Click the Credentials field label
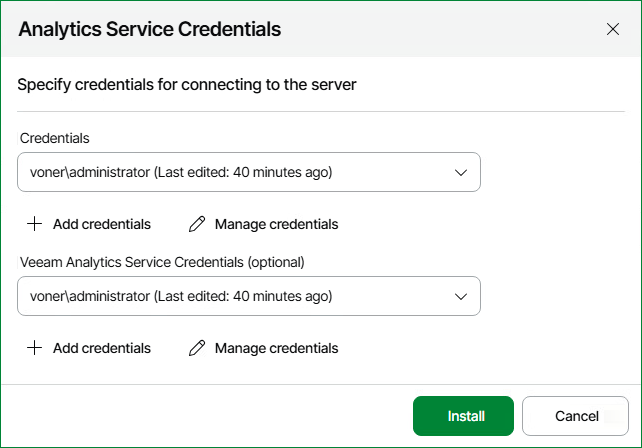The width and height of the screenshot is (642, 448). point(54,138)
